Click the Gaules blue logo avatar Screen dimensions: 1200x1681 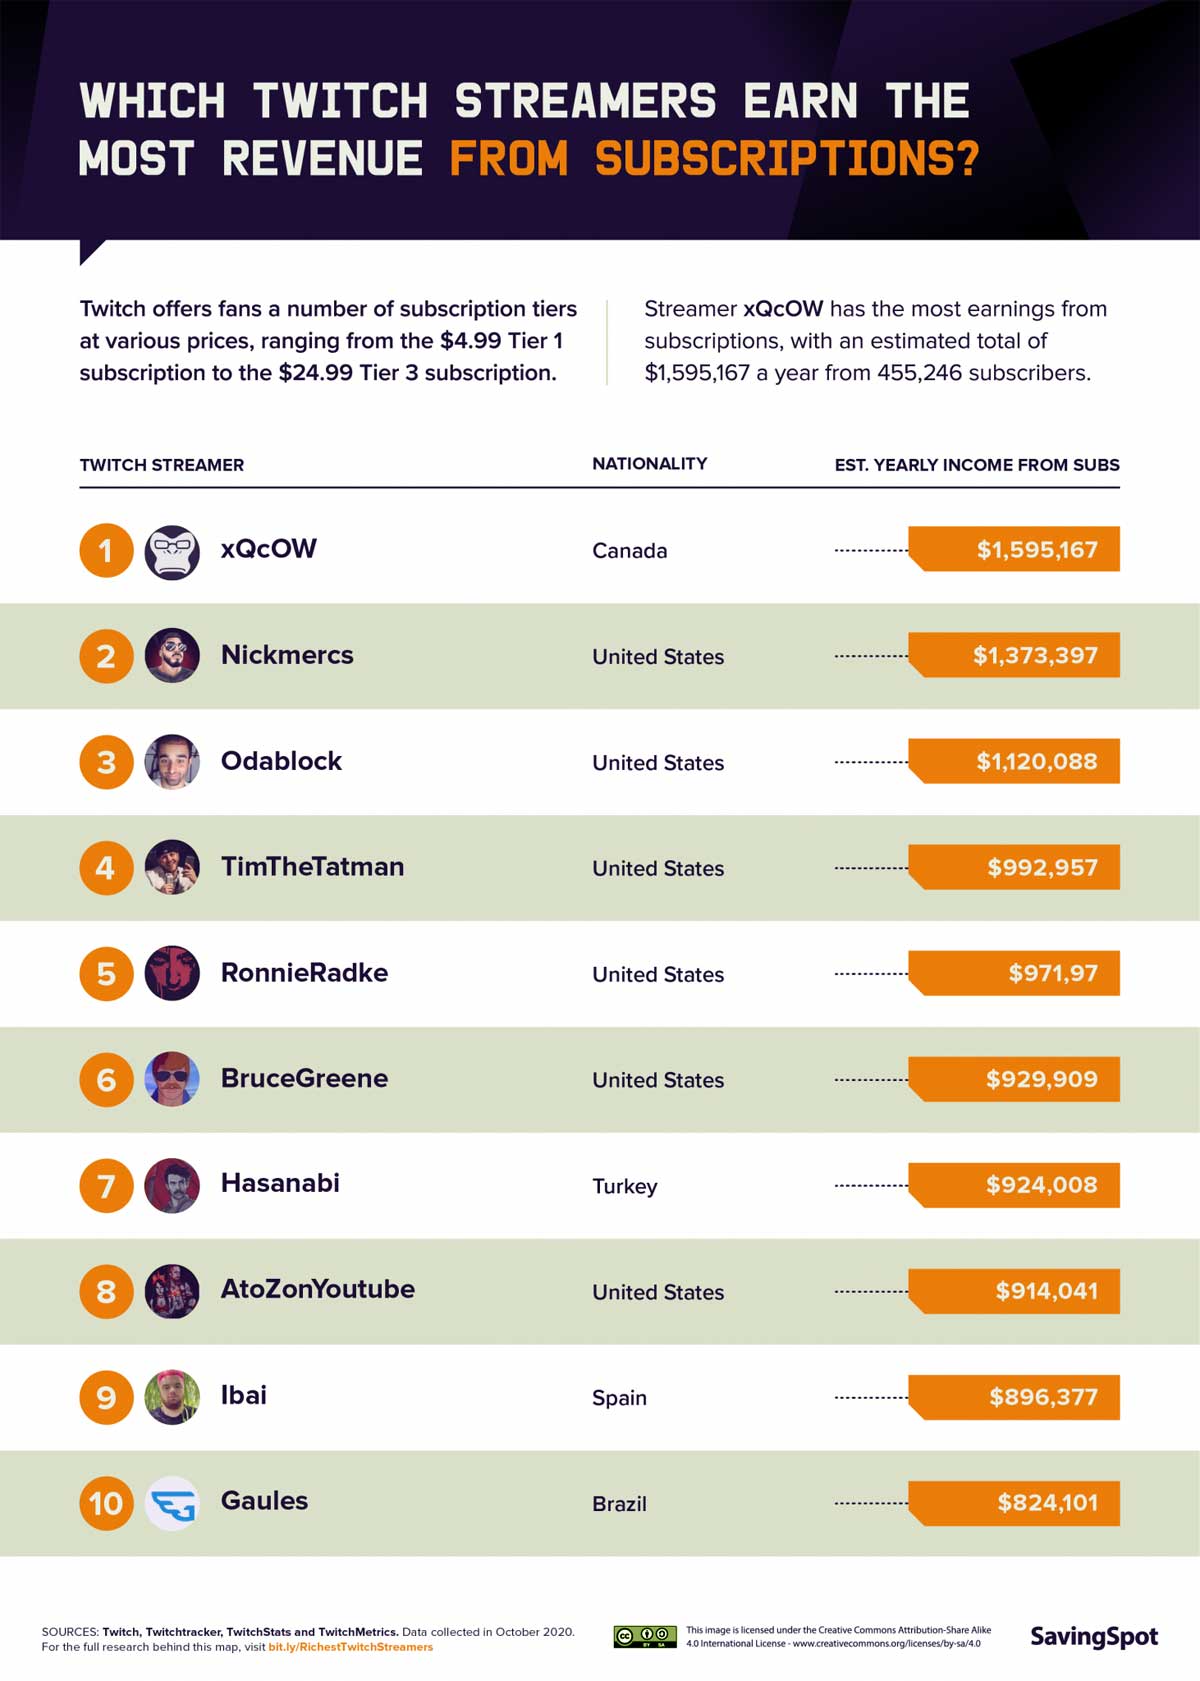pos(172,1503)
